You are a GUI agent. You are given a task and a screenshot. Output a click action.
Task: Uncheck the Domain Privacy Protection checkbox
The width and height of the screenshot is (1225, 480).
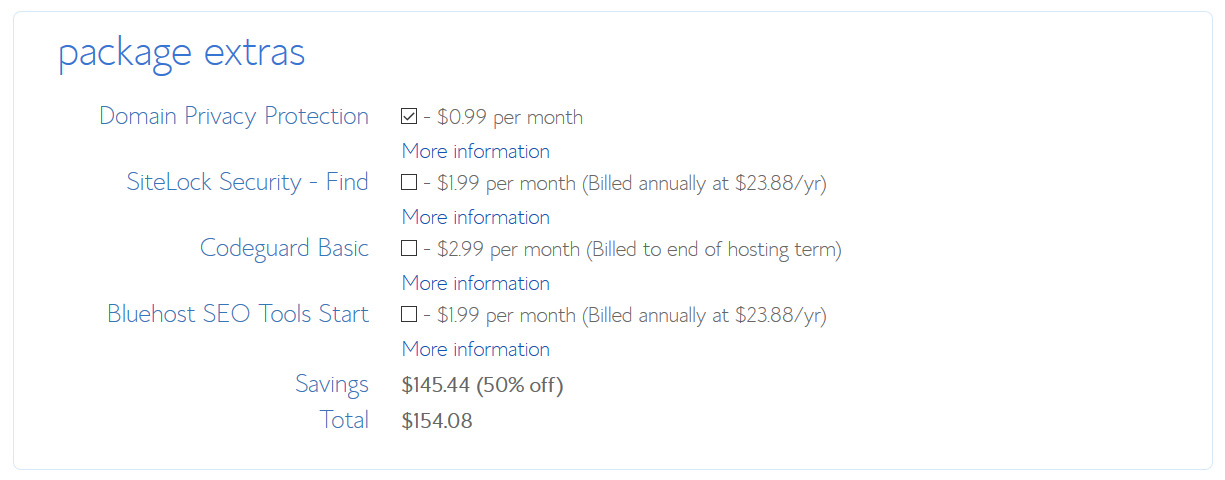pyautogui.click(x=409, y=117)
